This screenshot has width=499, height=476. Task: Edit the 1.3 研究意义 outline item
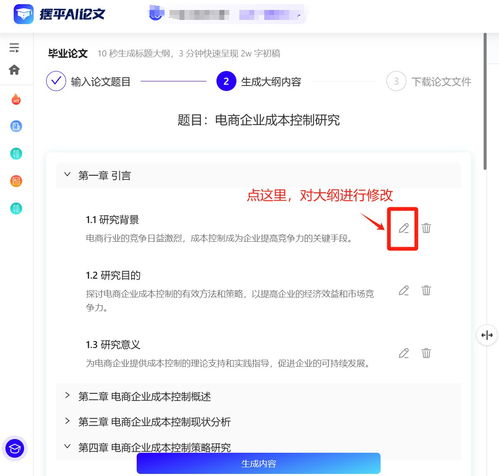404,353
